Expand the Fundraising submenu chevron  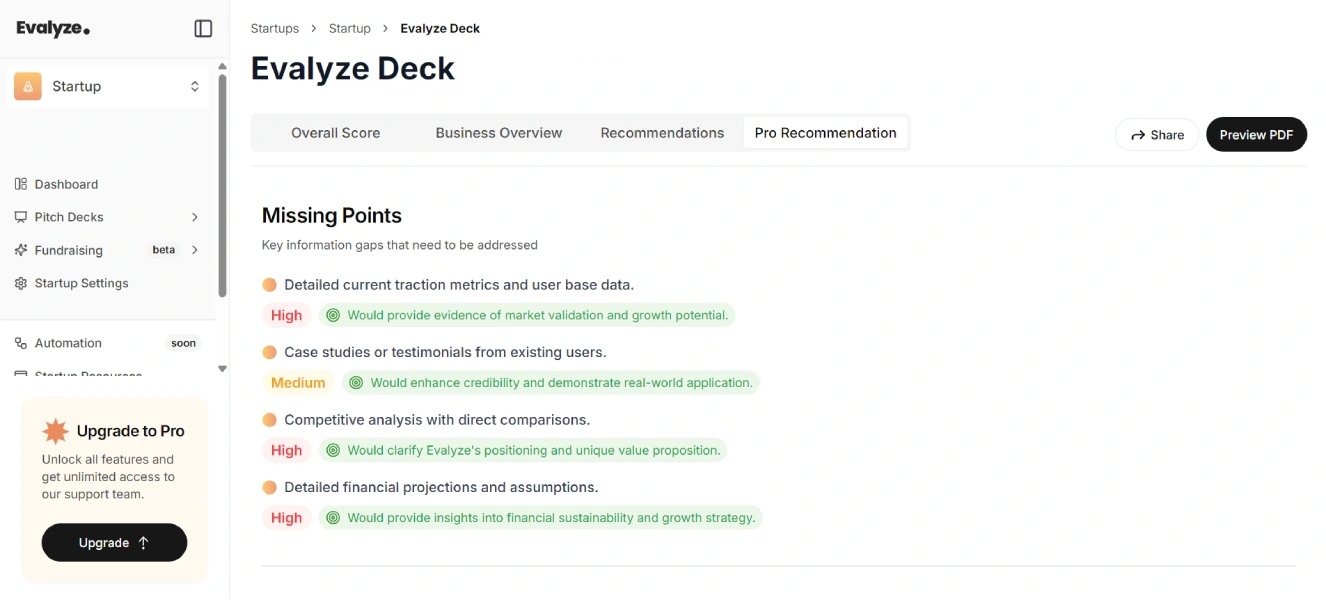[195, 250]
